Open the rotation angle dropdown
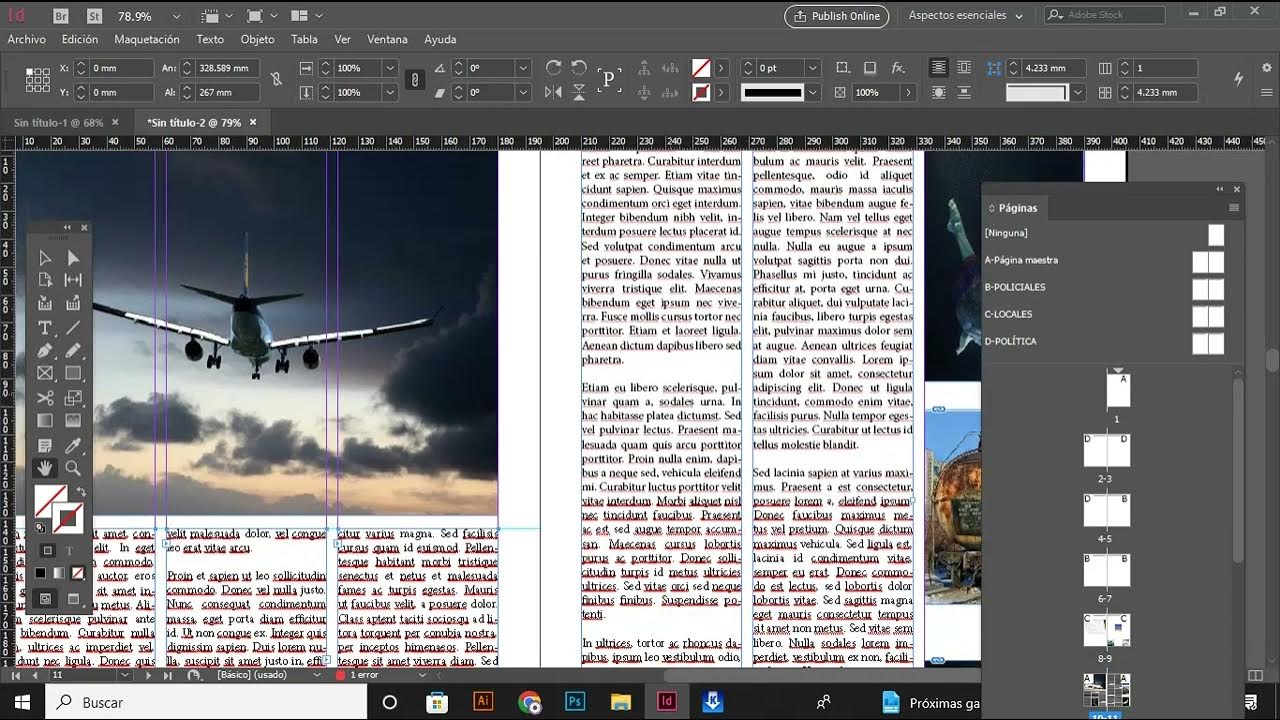The width and height of the screenshot is (1280, 720). click(522, 68)
